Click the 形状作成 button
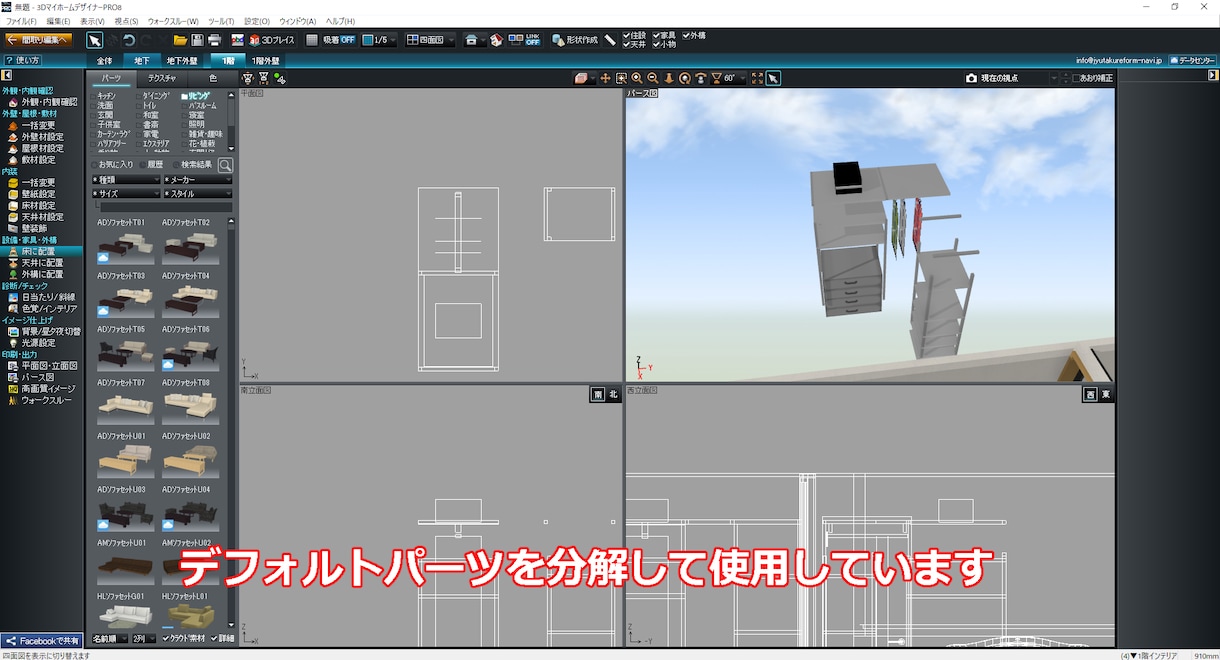The image size is (1220, 660). click(575, 40)
